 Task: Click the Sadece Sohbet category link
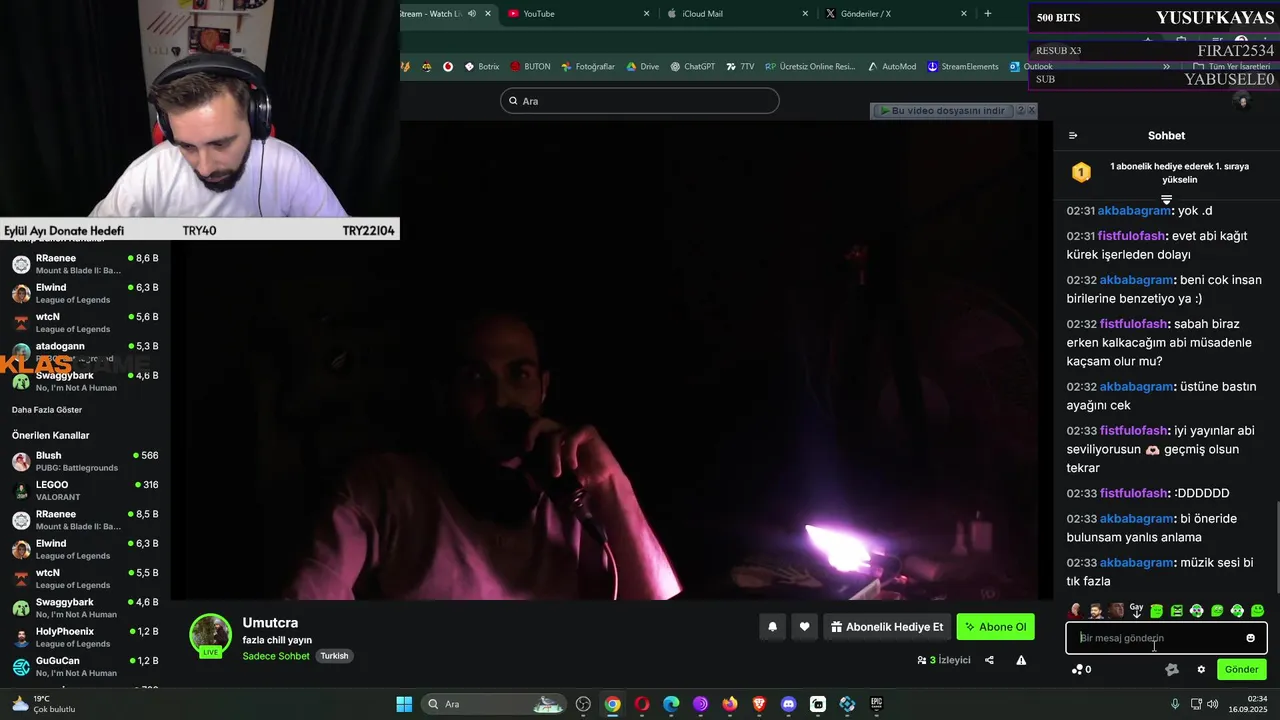(x=276, y=656)
